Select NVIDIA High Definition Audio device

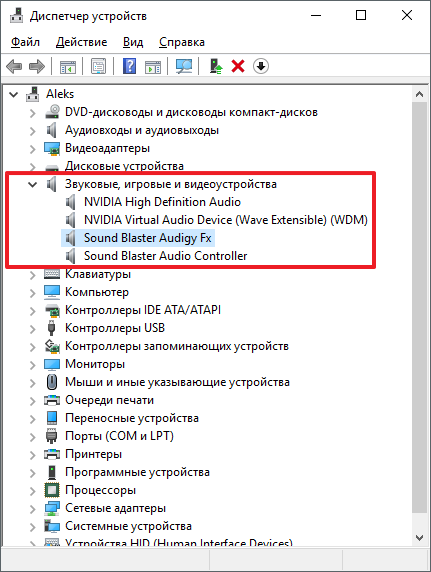tap(162, 202)
